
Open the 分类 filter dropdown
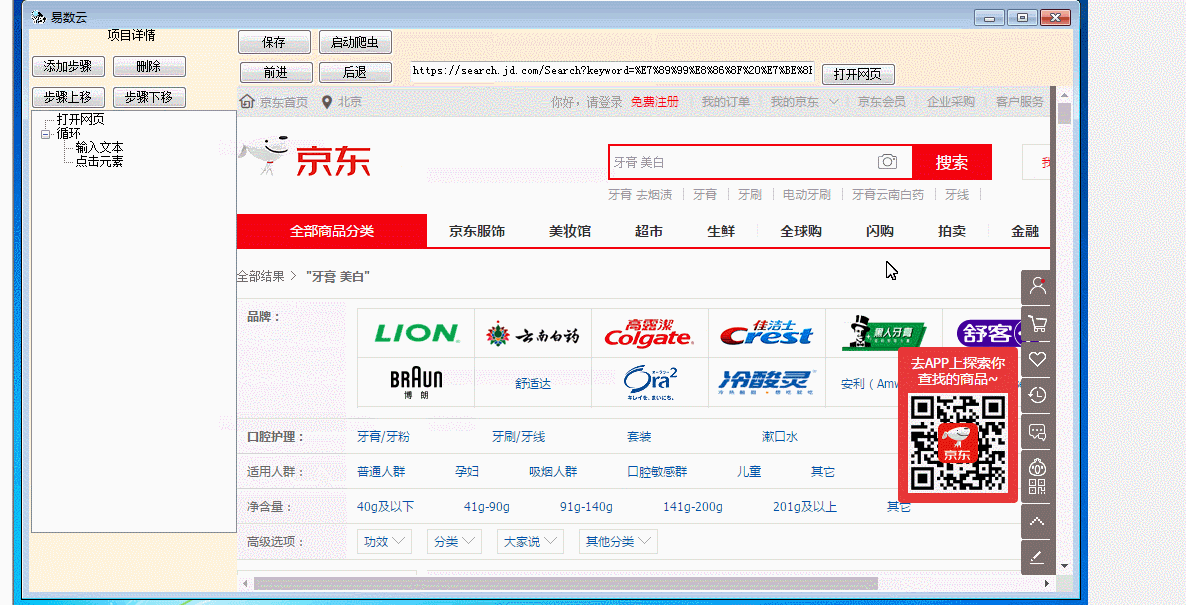[x=454, y=541]
